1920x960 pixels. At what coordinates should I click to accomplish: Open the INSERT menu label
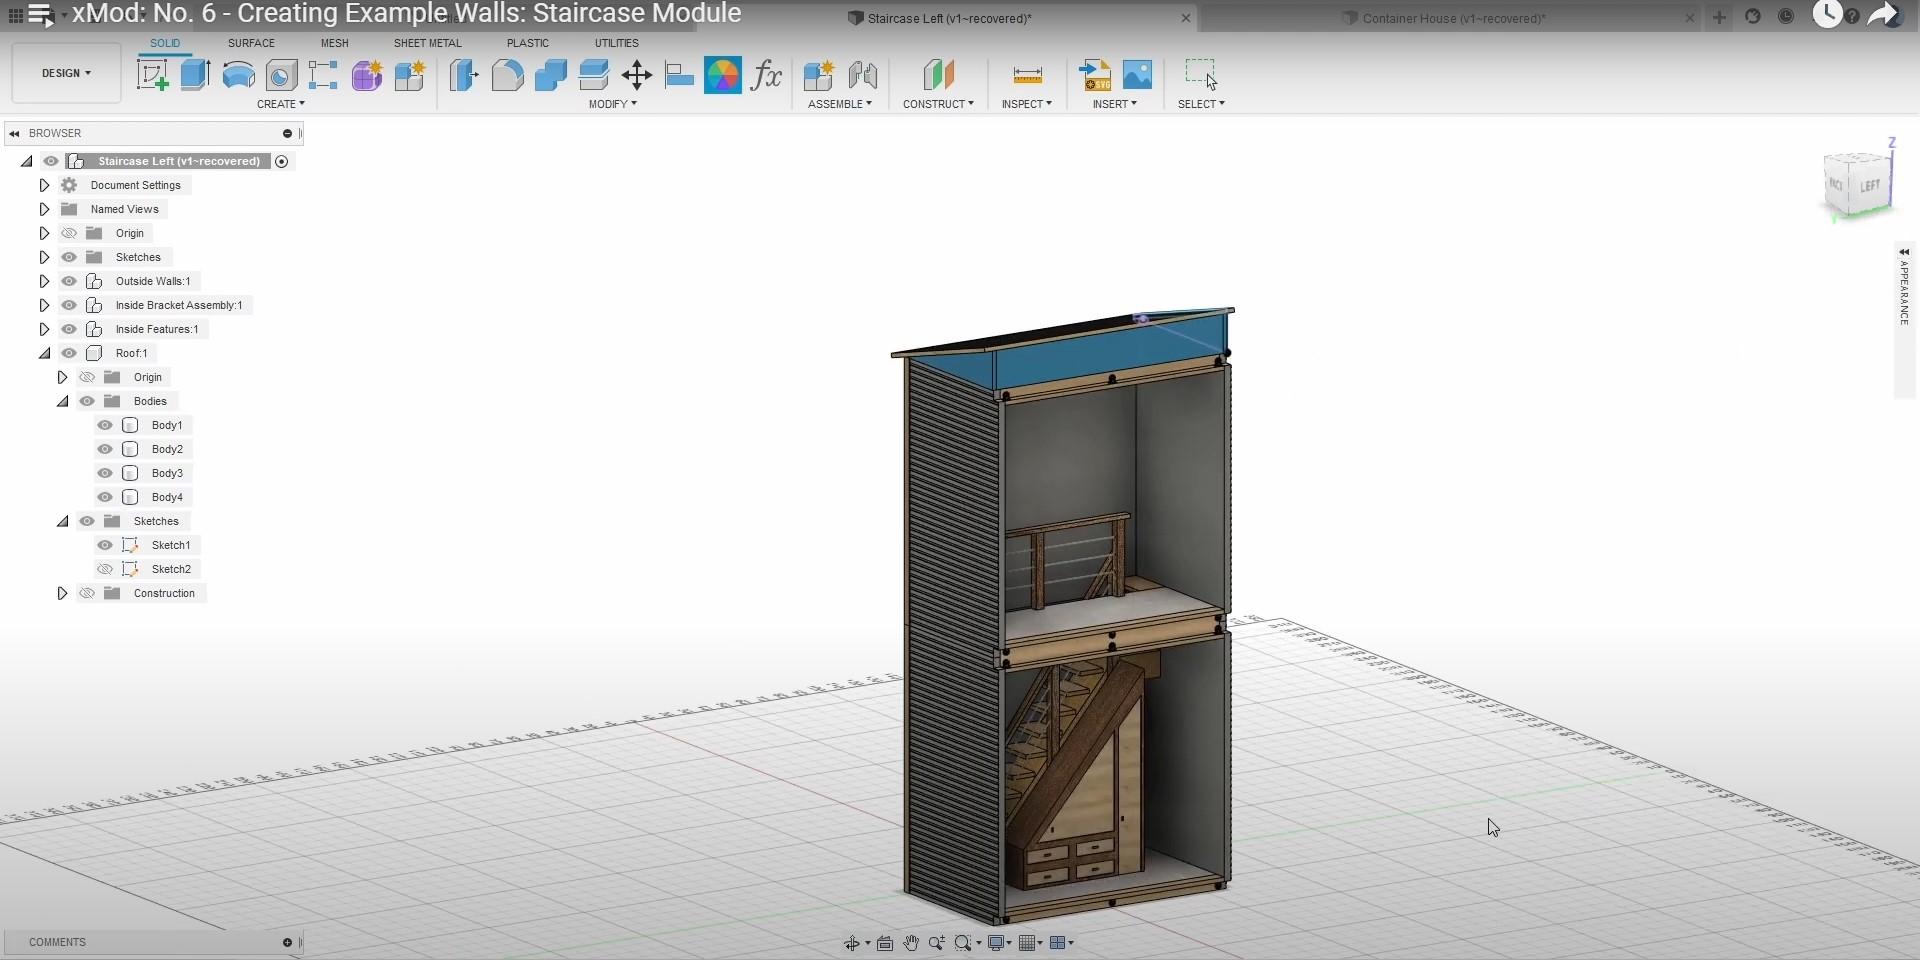pyautogui.click(x=1114, y=104)
